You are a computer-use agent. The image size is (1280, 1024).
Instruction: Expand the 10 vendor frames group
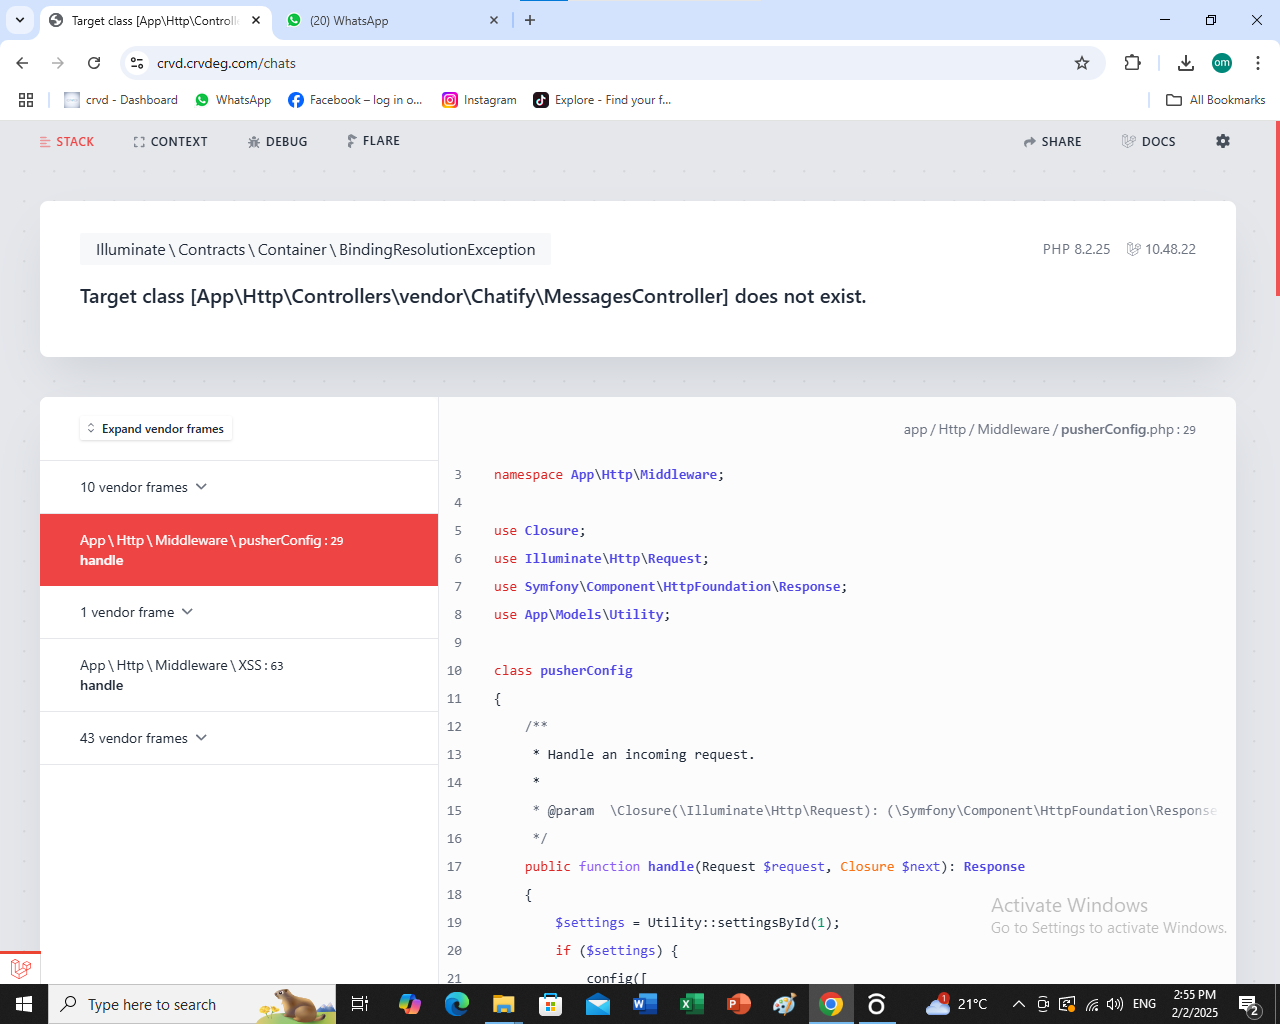[x=143, y=487]
